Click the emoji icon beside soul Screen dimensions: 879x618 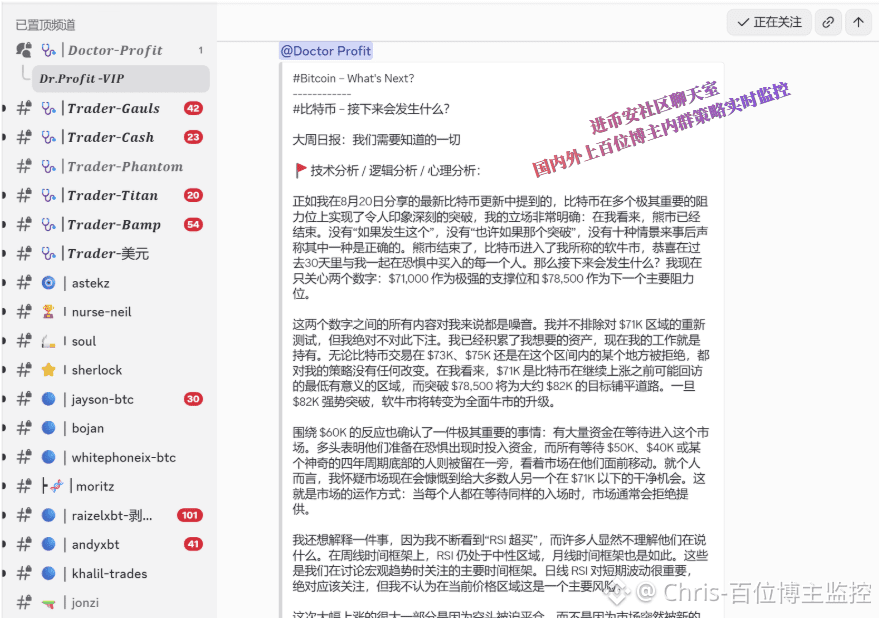point(49,341)
